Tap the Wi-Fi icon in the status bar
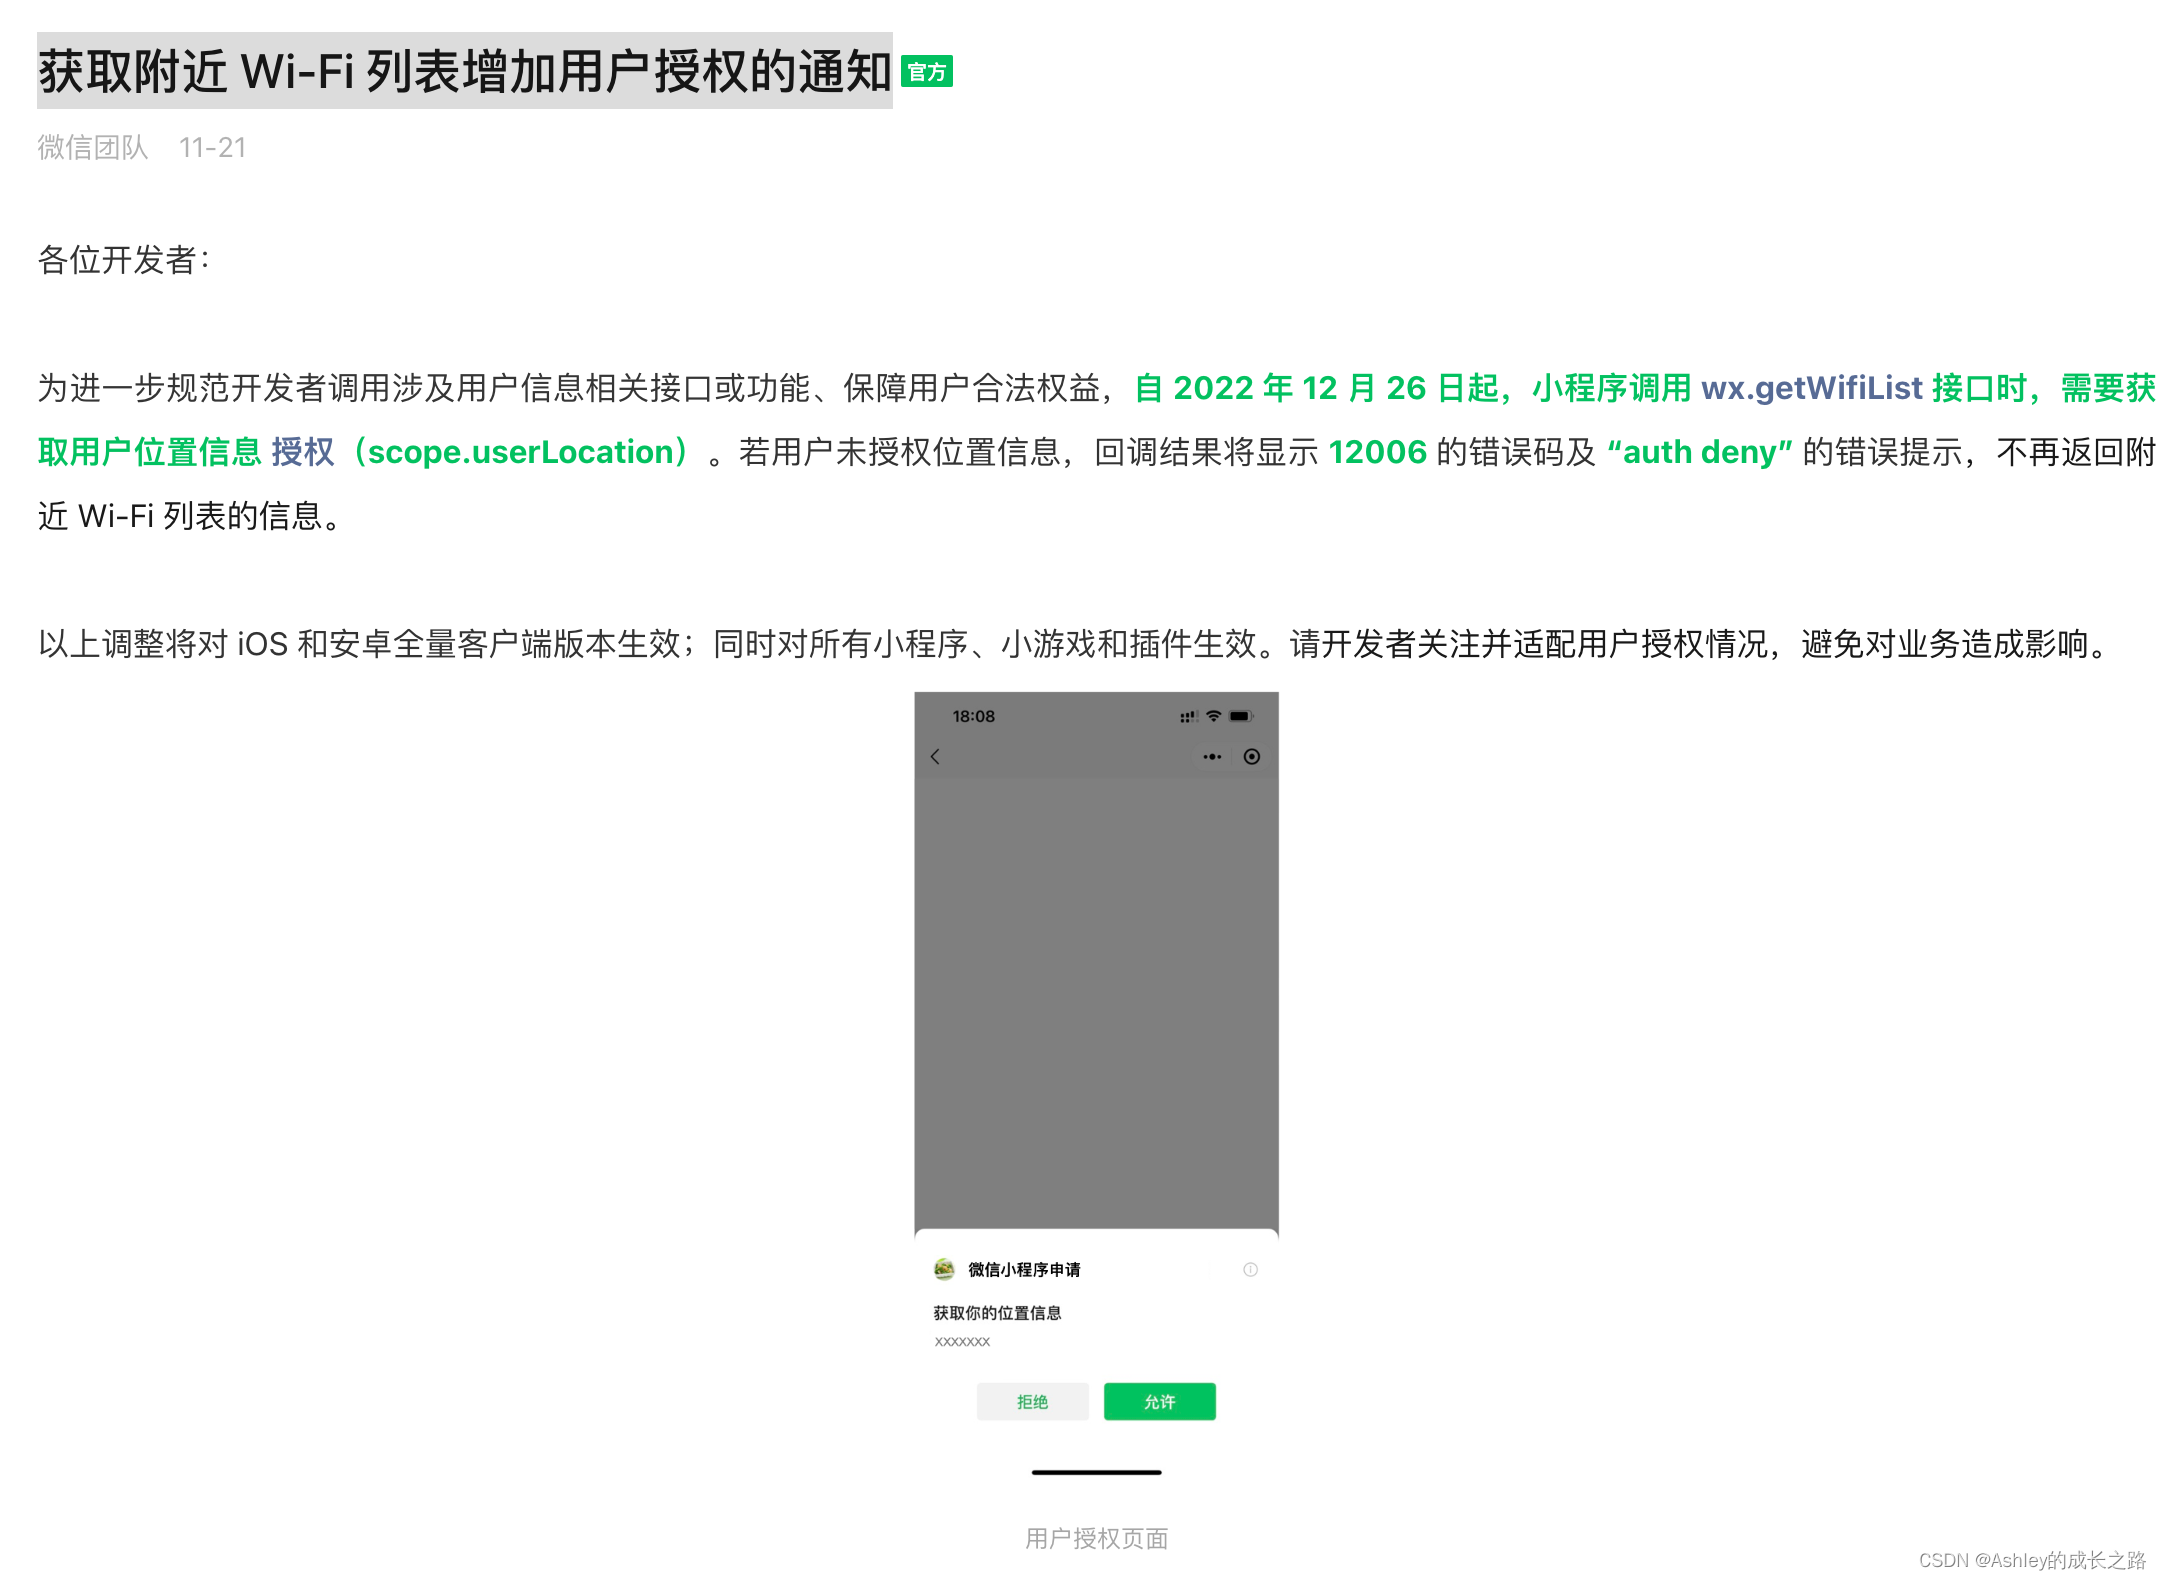 tap(1212, 716)
